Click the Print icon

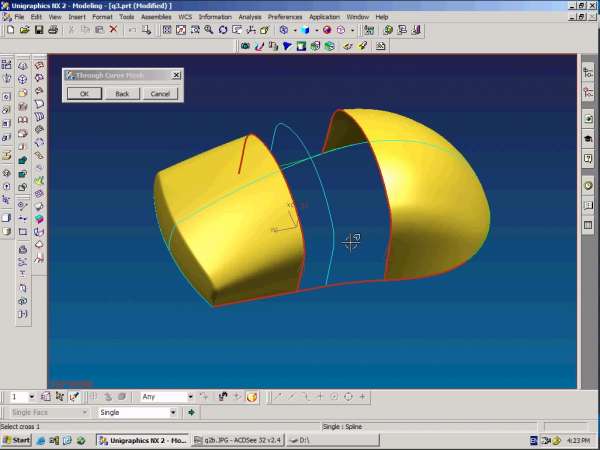pos(53,30)
